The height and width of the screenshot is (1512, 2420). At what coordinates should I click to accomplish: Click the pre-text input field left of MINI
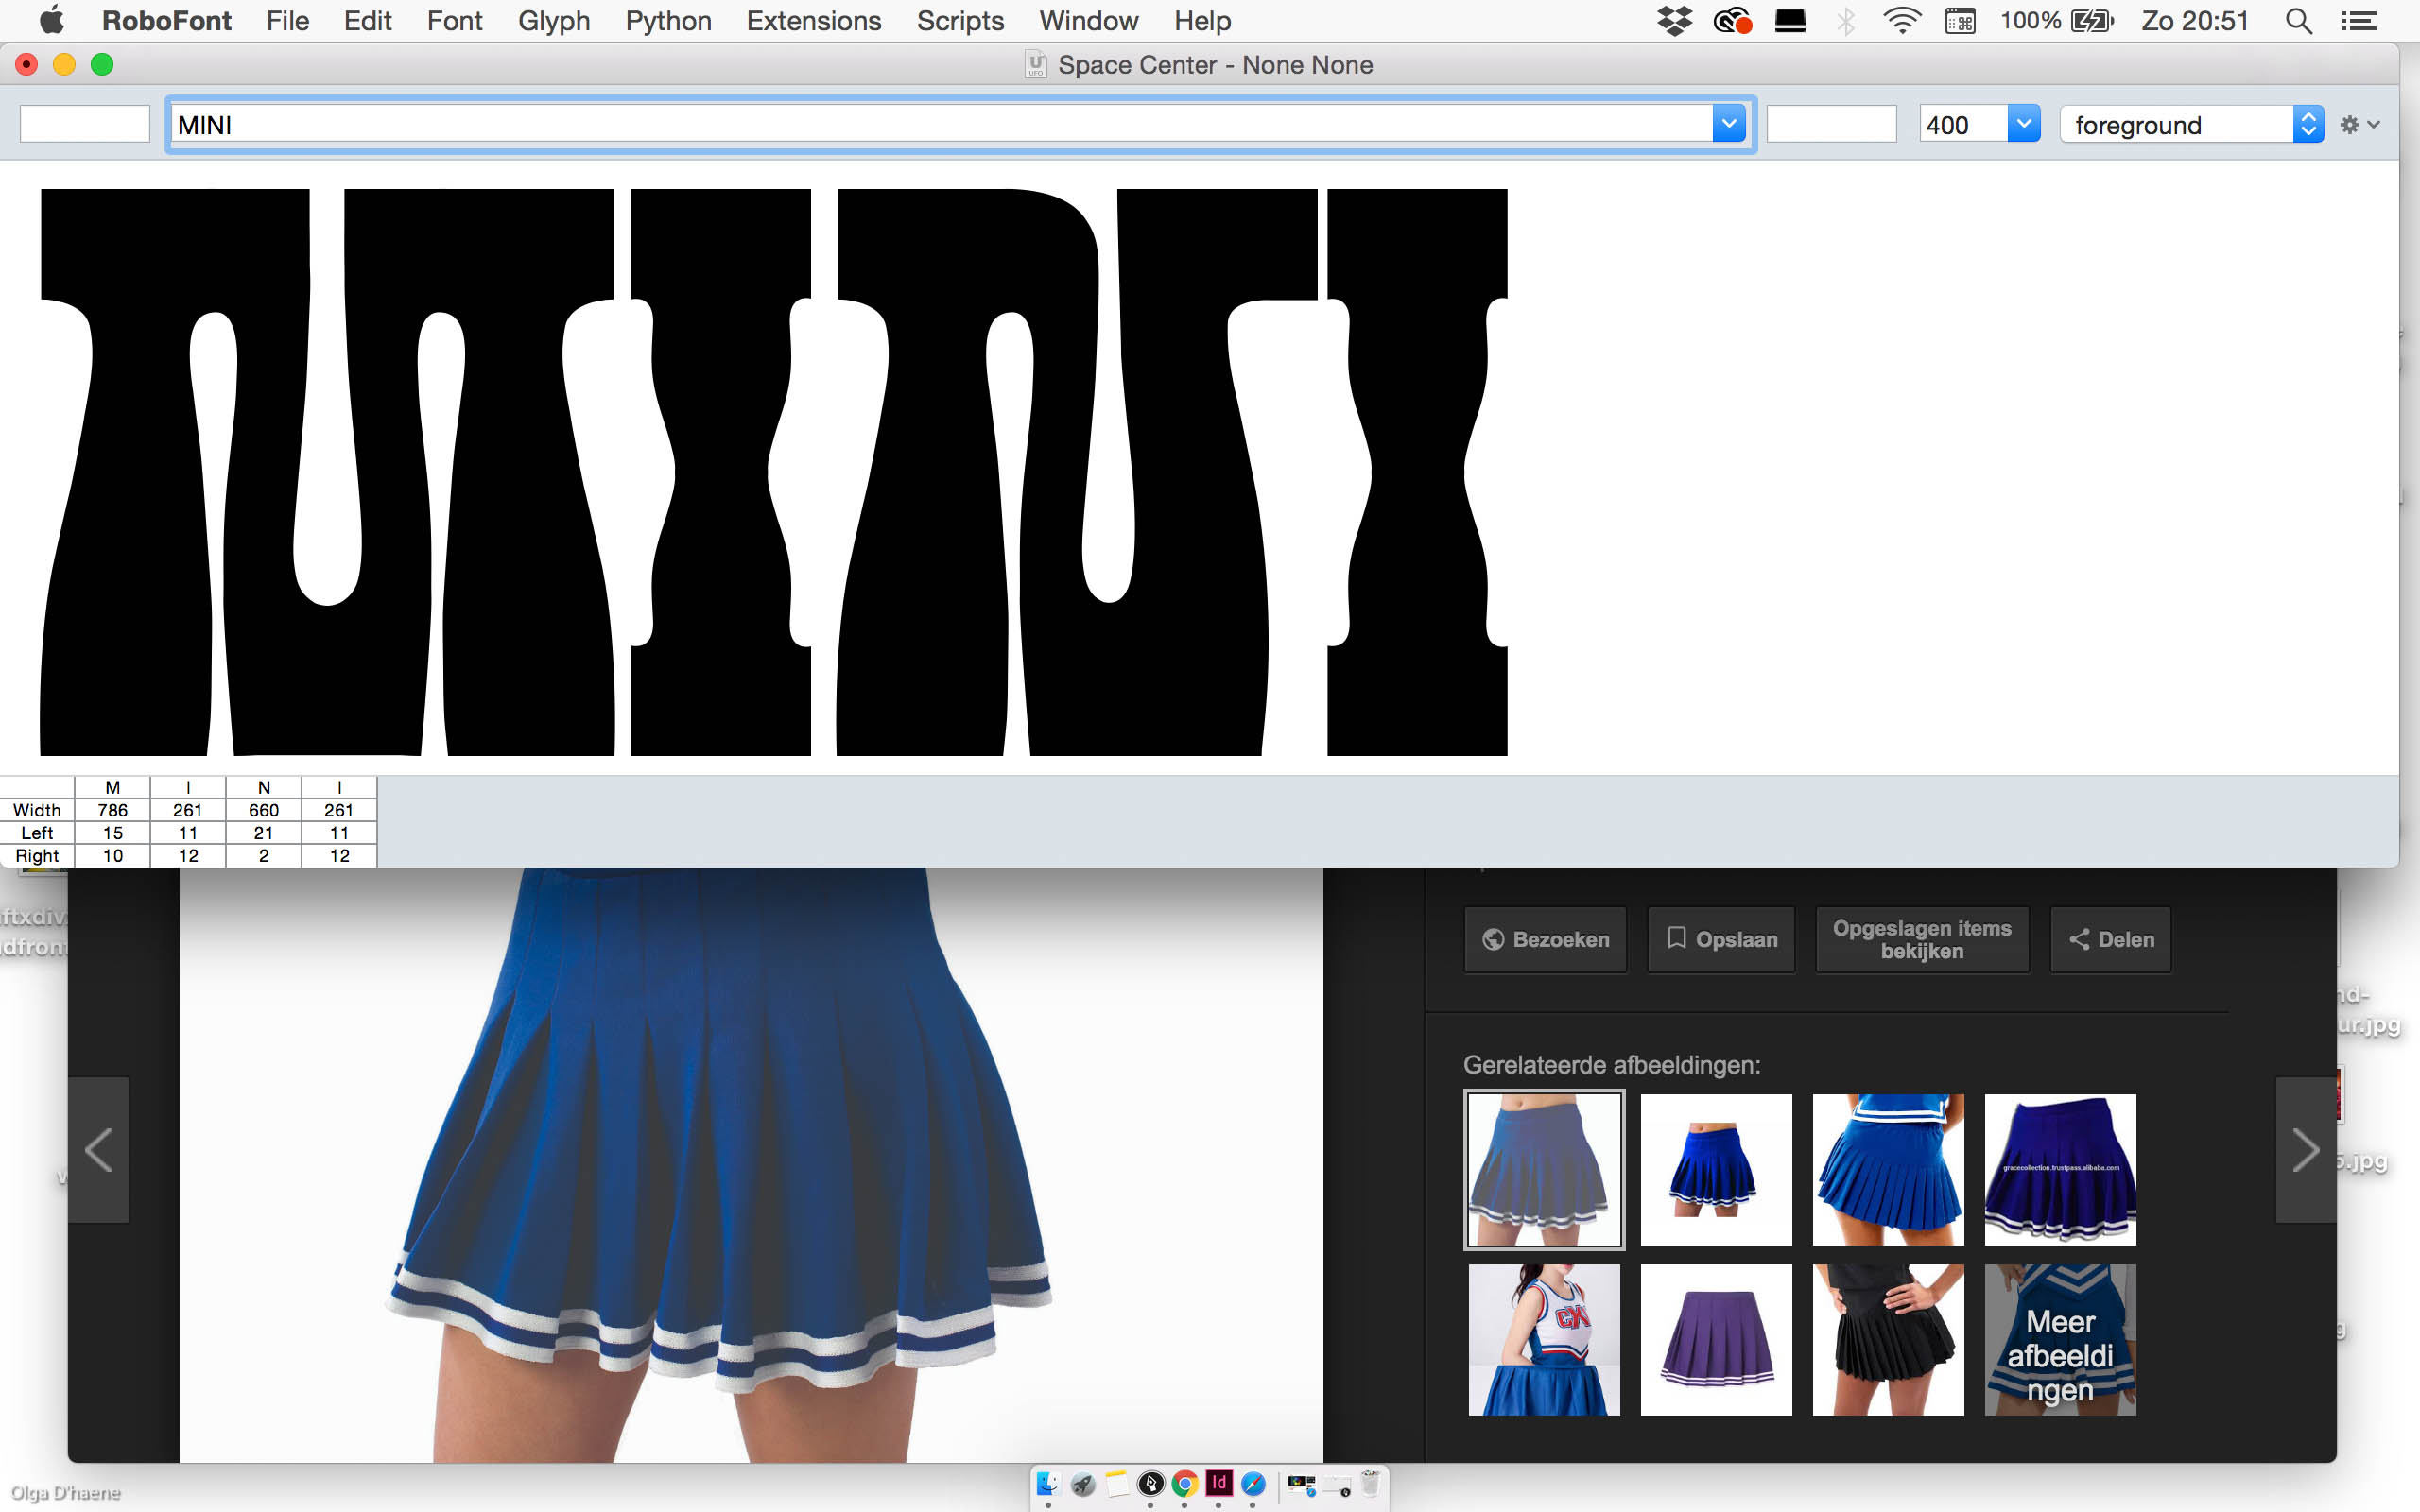85,124
